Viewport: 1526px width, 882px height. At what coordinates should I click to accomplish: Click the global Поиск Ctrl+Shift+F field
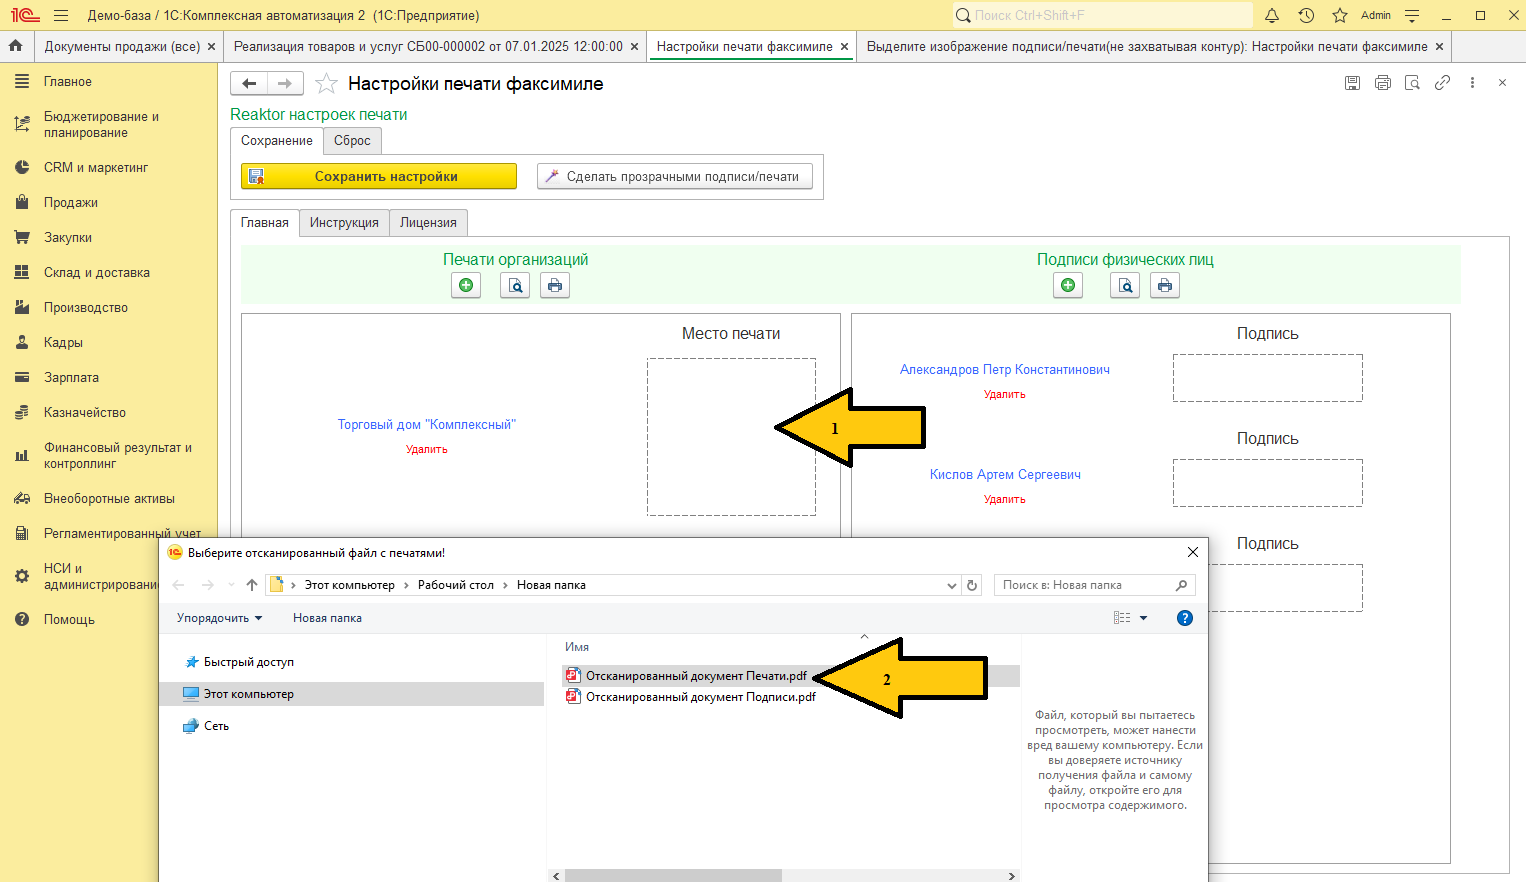[1102, 15]
